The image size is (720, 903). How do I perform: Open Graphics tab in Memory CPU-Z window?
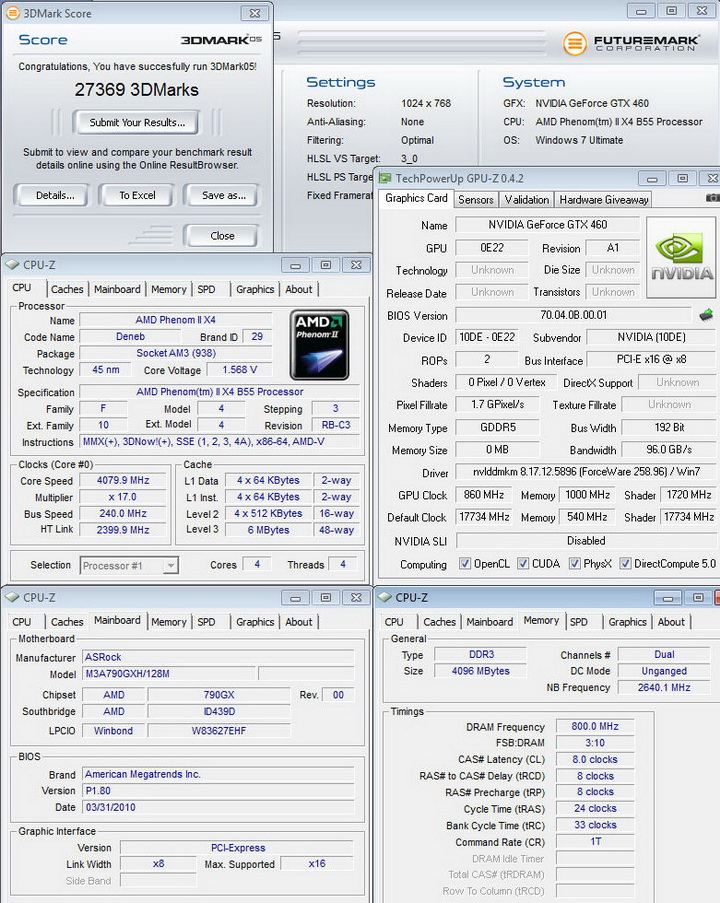[x=627, y=622]
